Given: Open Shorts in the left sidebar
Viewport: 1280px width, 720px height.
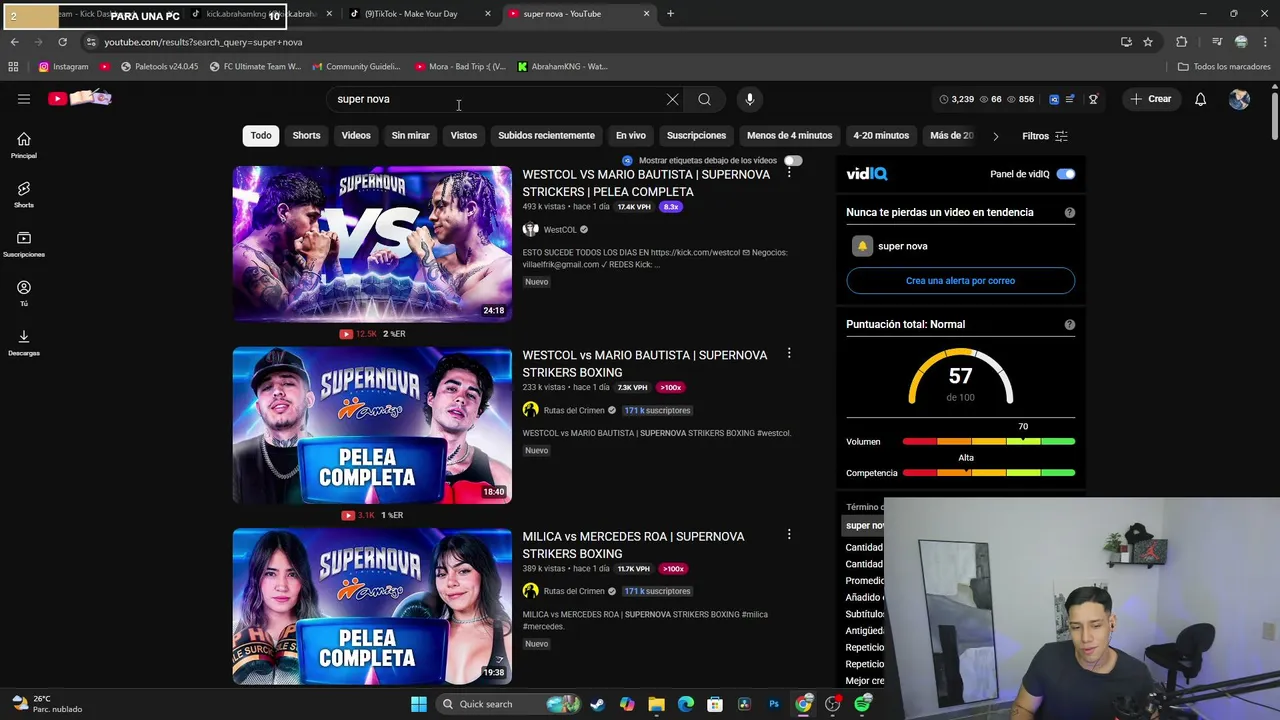Looking at the screenshot, I should point(24,194).
